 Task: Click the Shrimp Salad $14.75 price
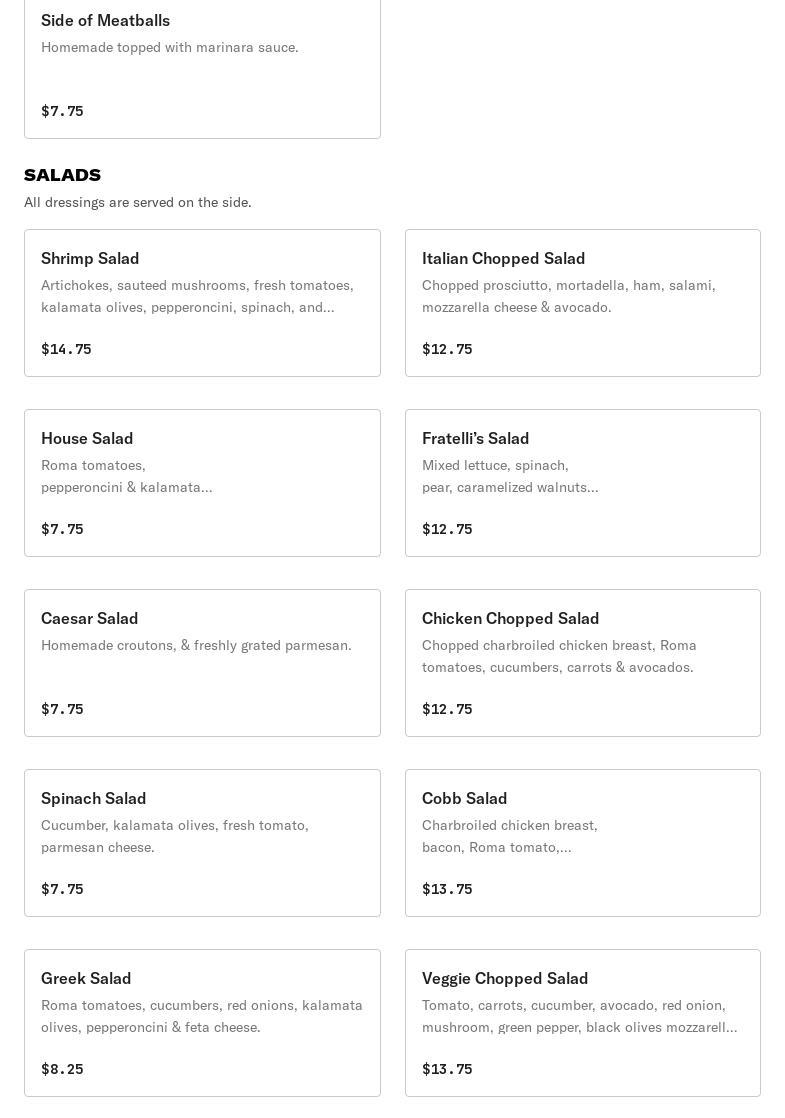66,349
